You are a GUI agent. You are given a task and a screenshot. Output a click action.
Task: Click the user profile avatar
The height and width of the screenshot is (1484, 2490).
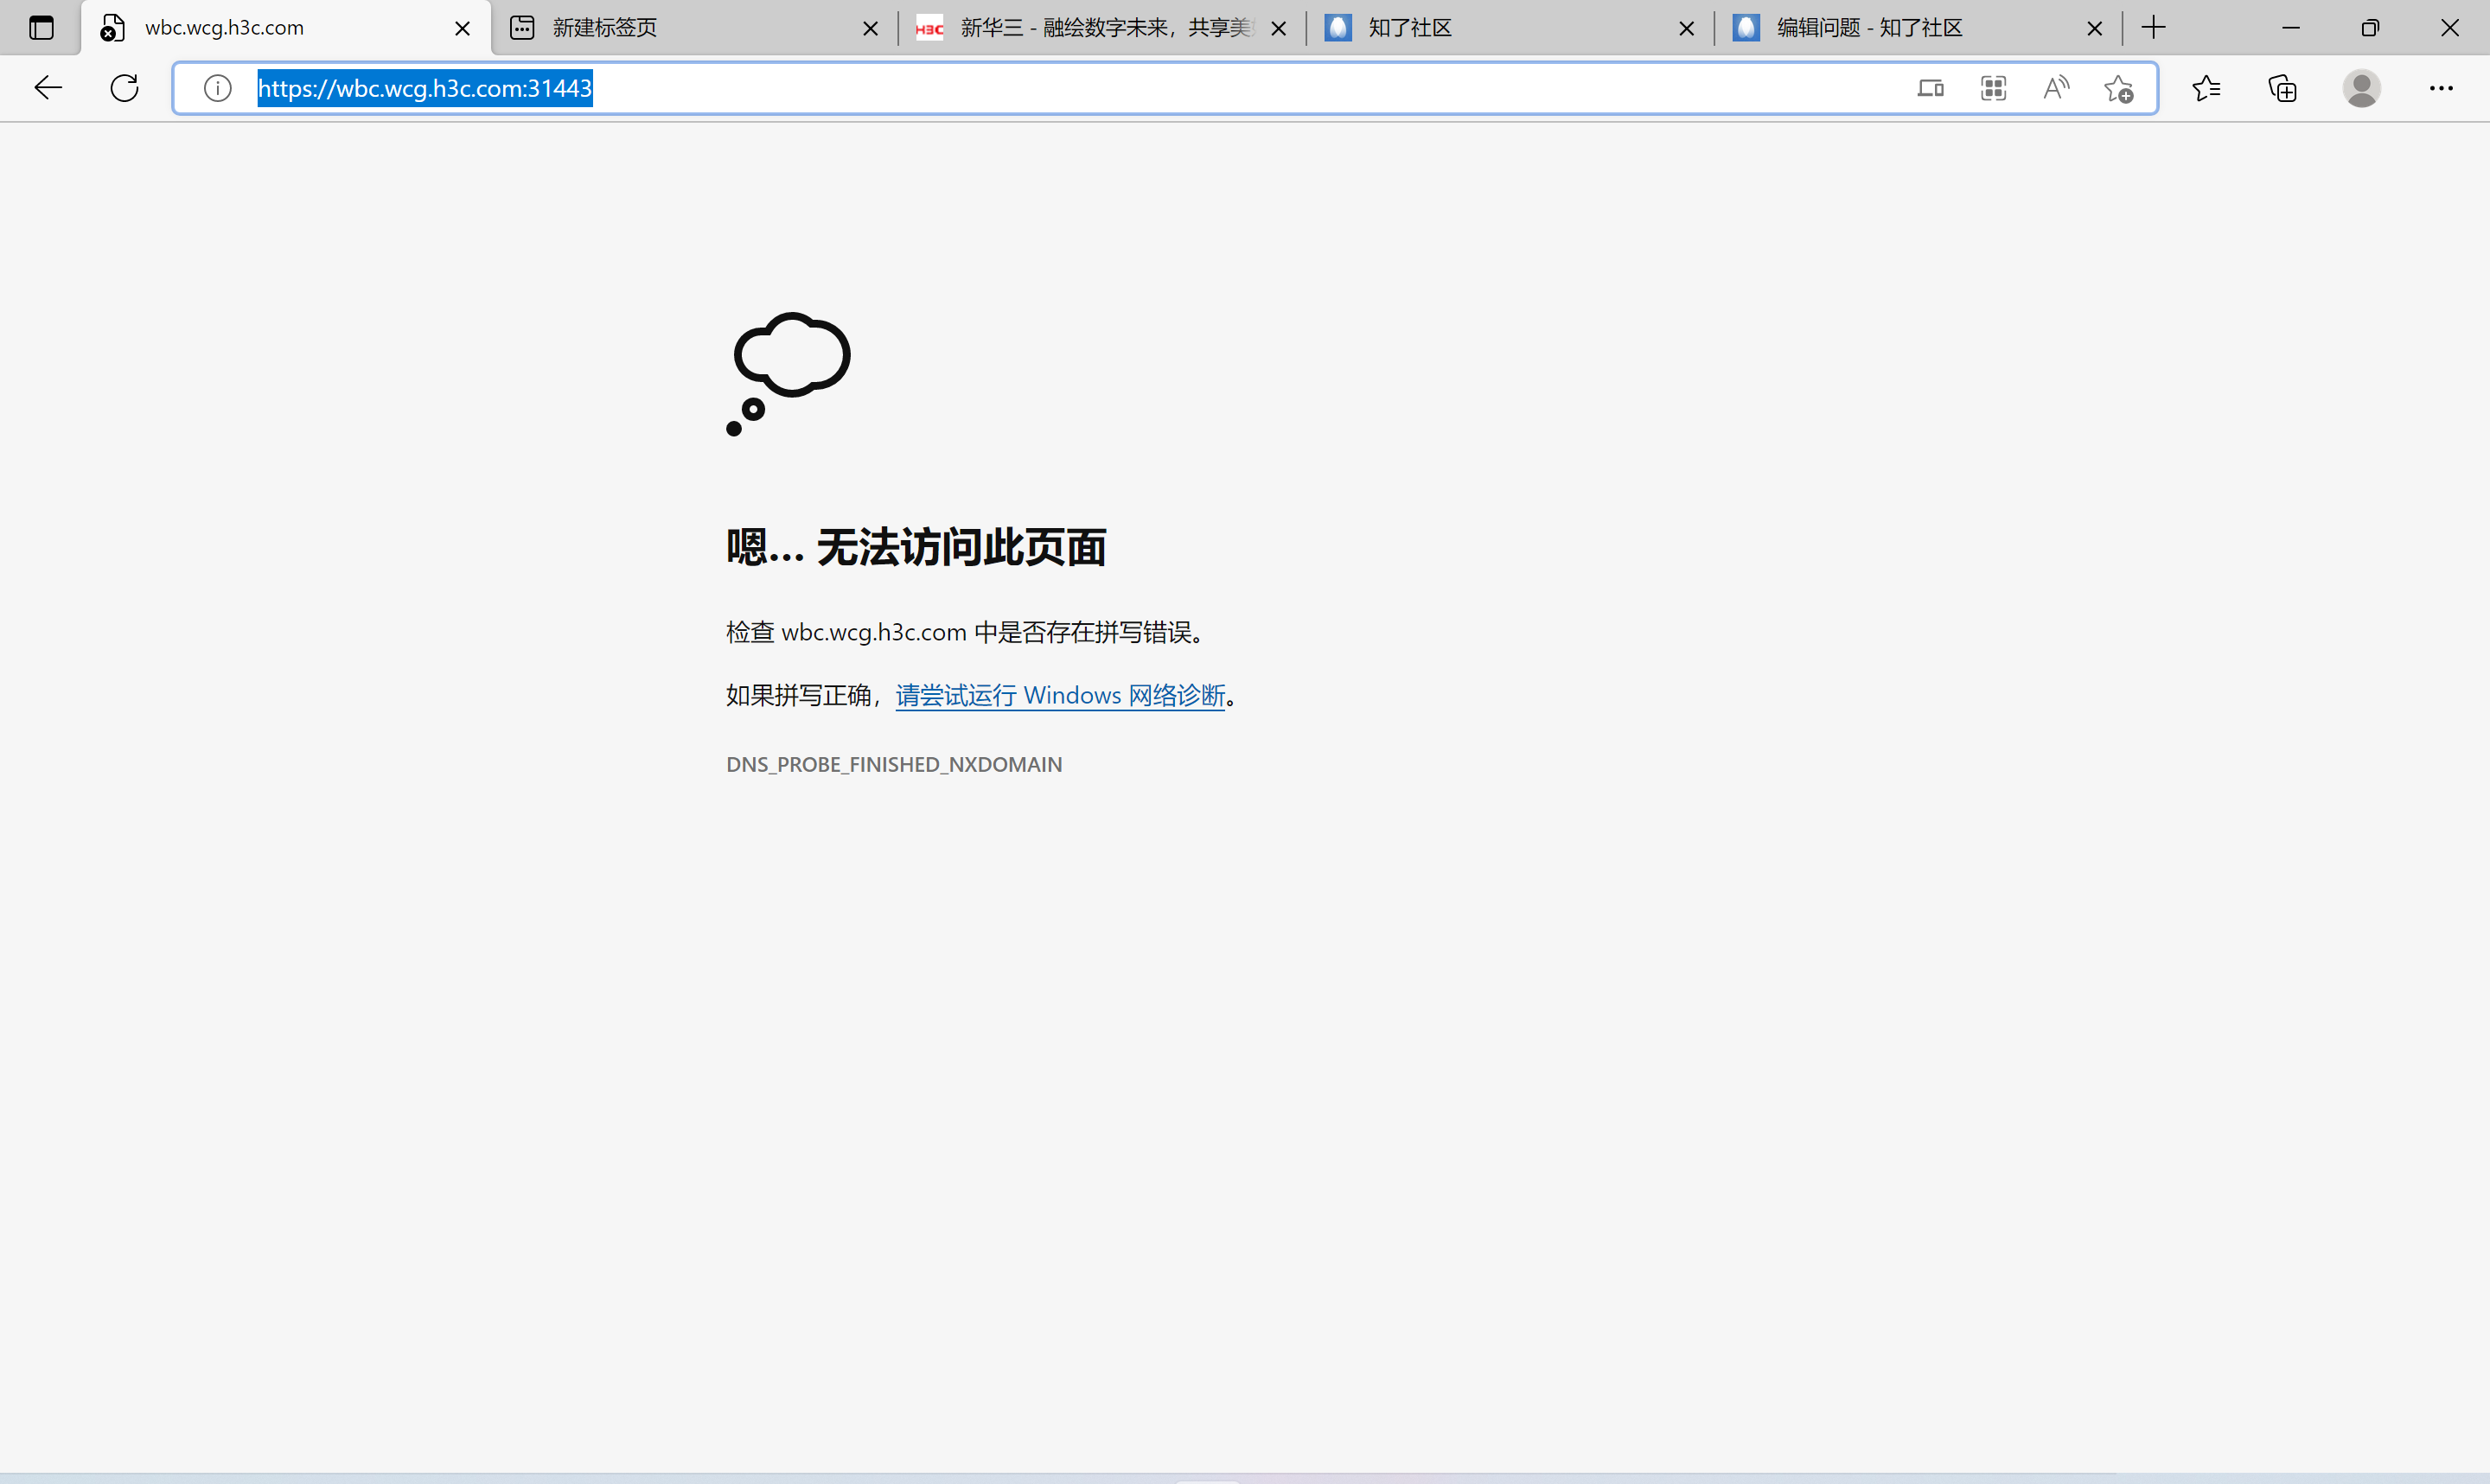(2361, 88)
